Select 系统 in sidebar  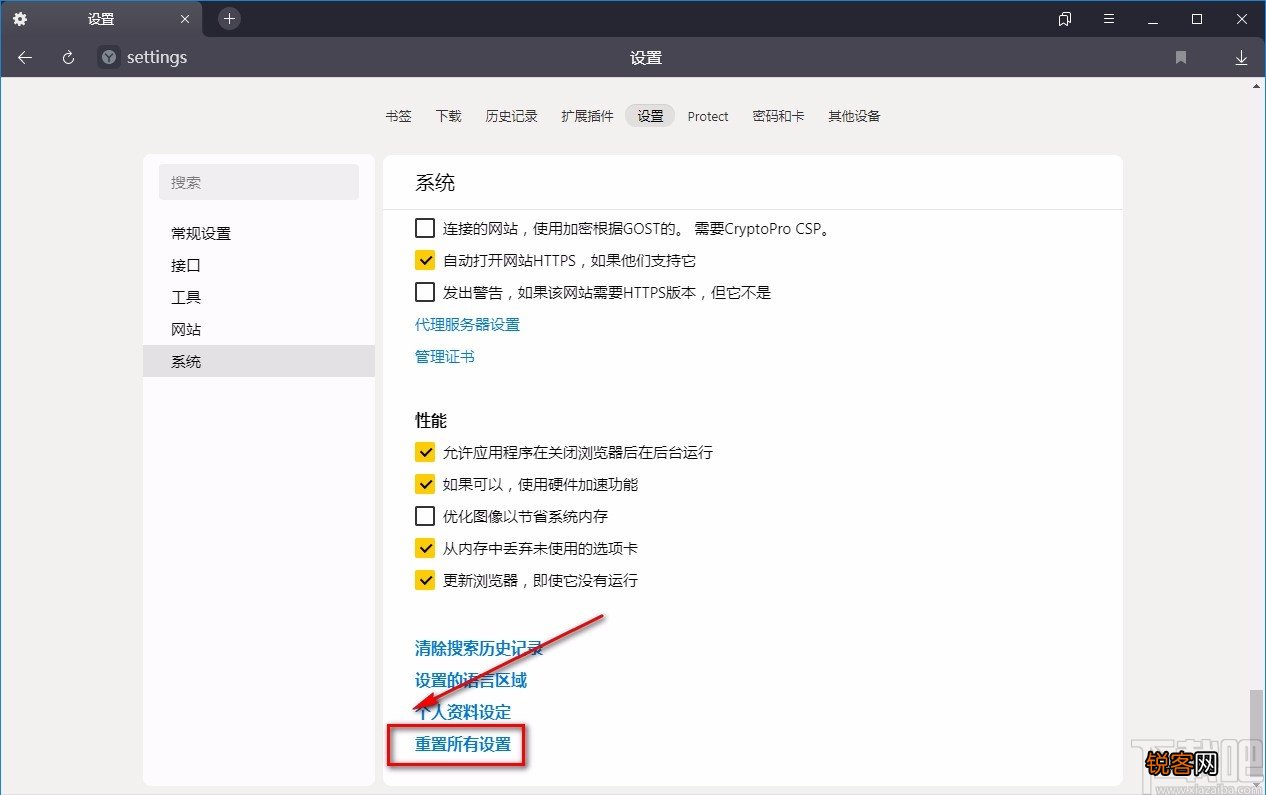(259, 361)
